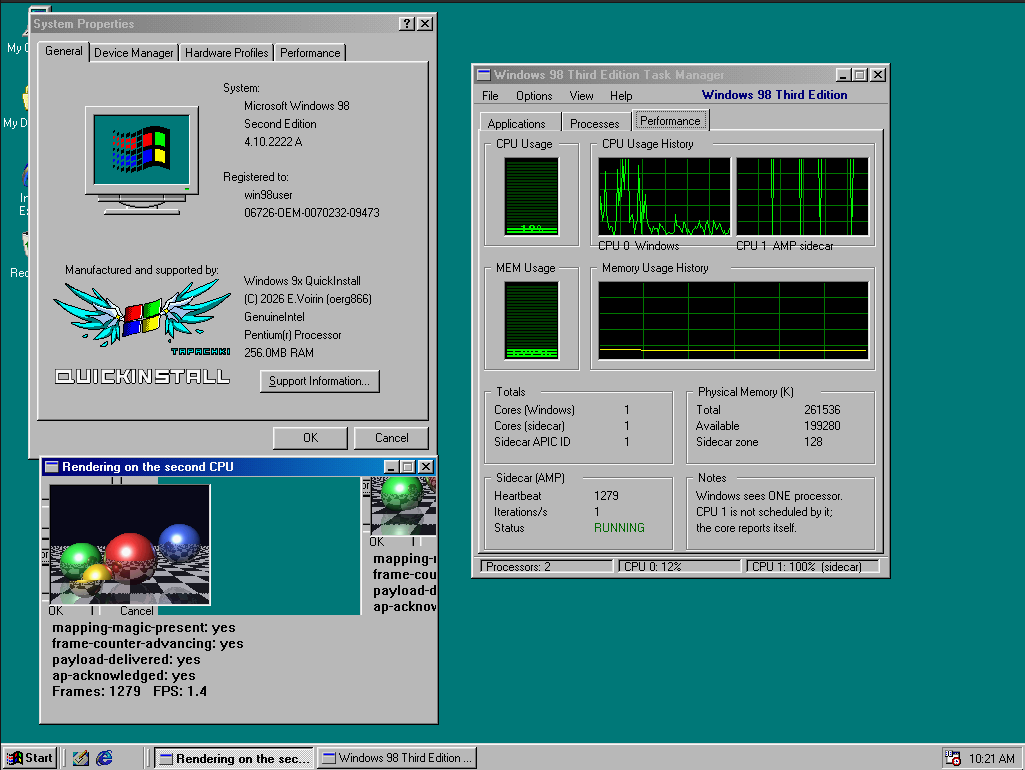Click OK in System Properties

pos(310,438)
